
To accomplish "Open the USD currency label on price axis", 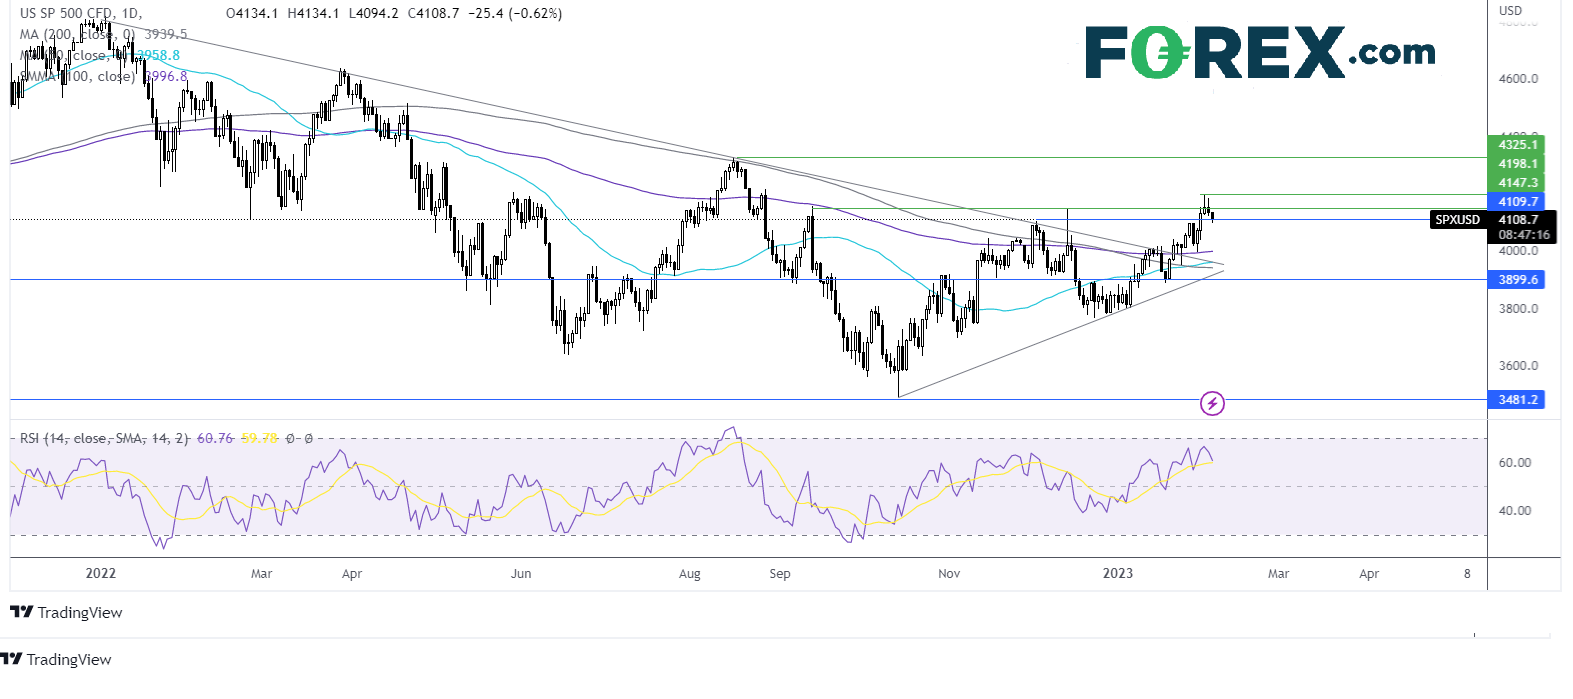I will tap(1510, 11).
